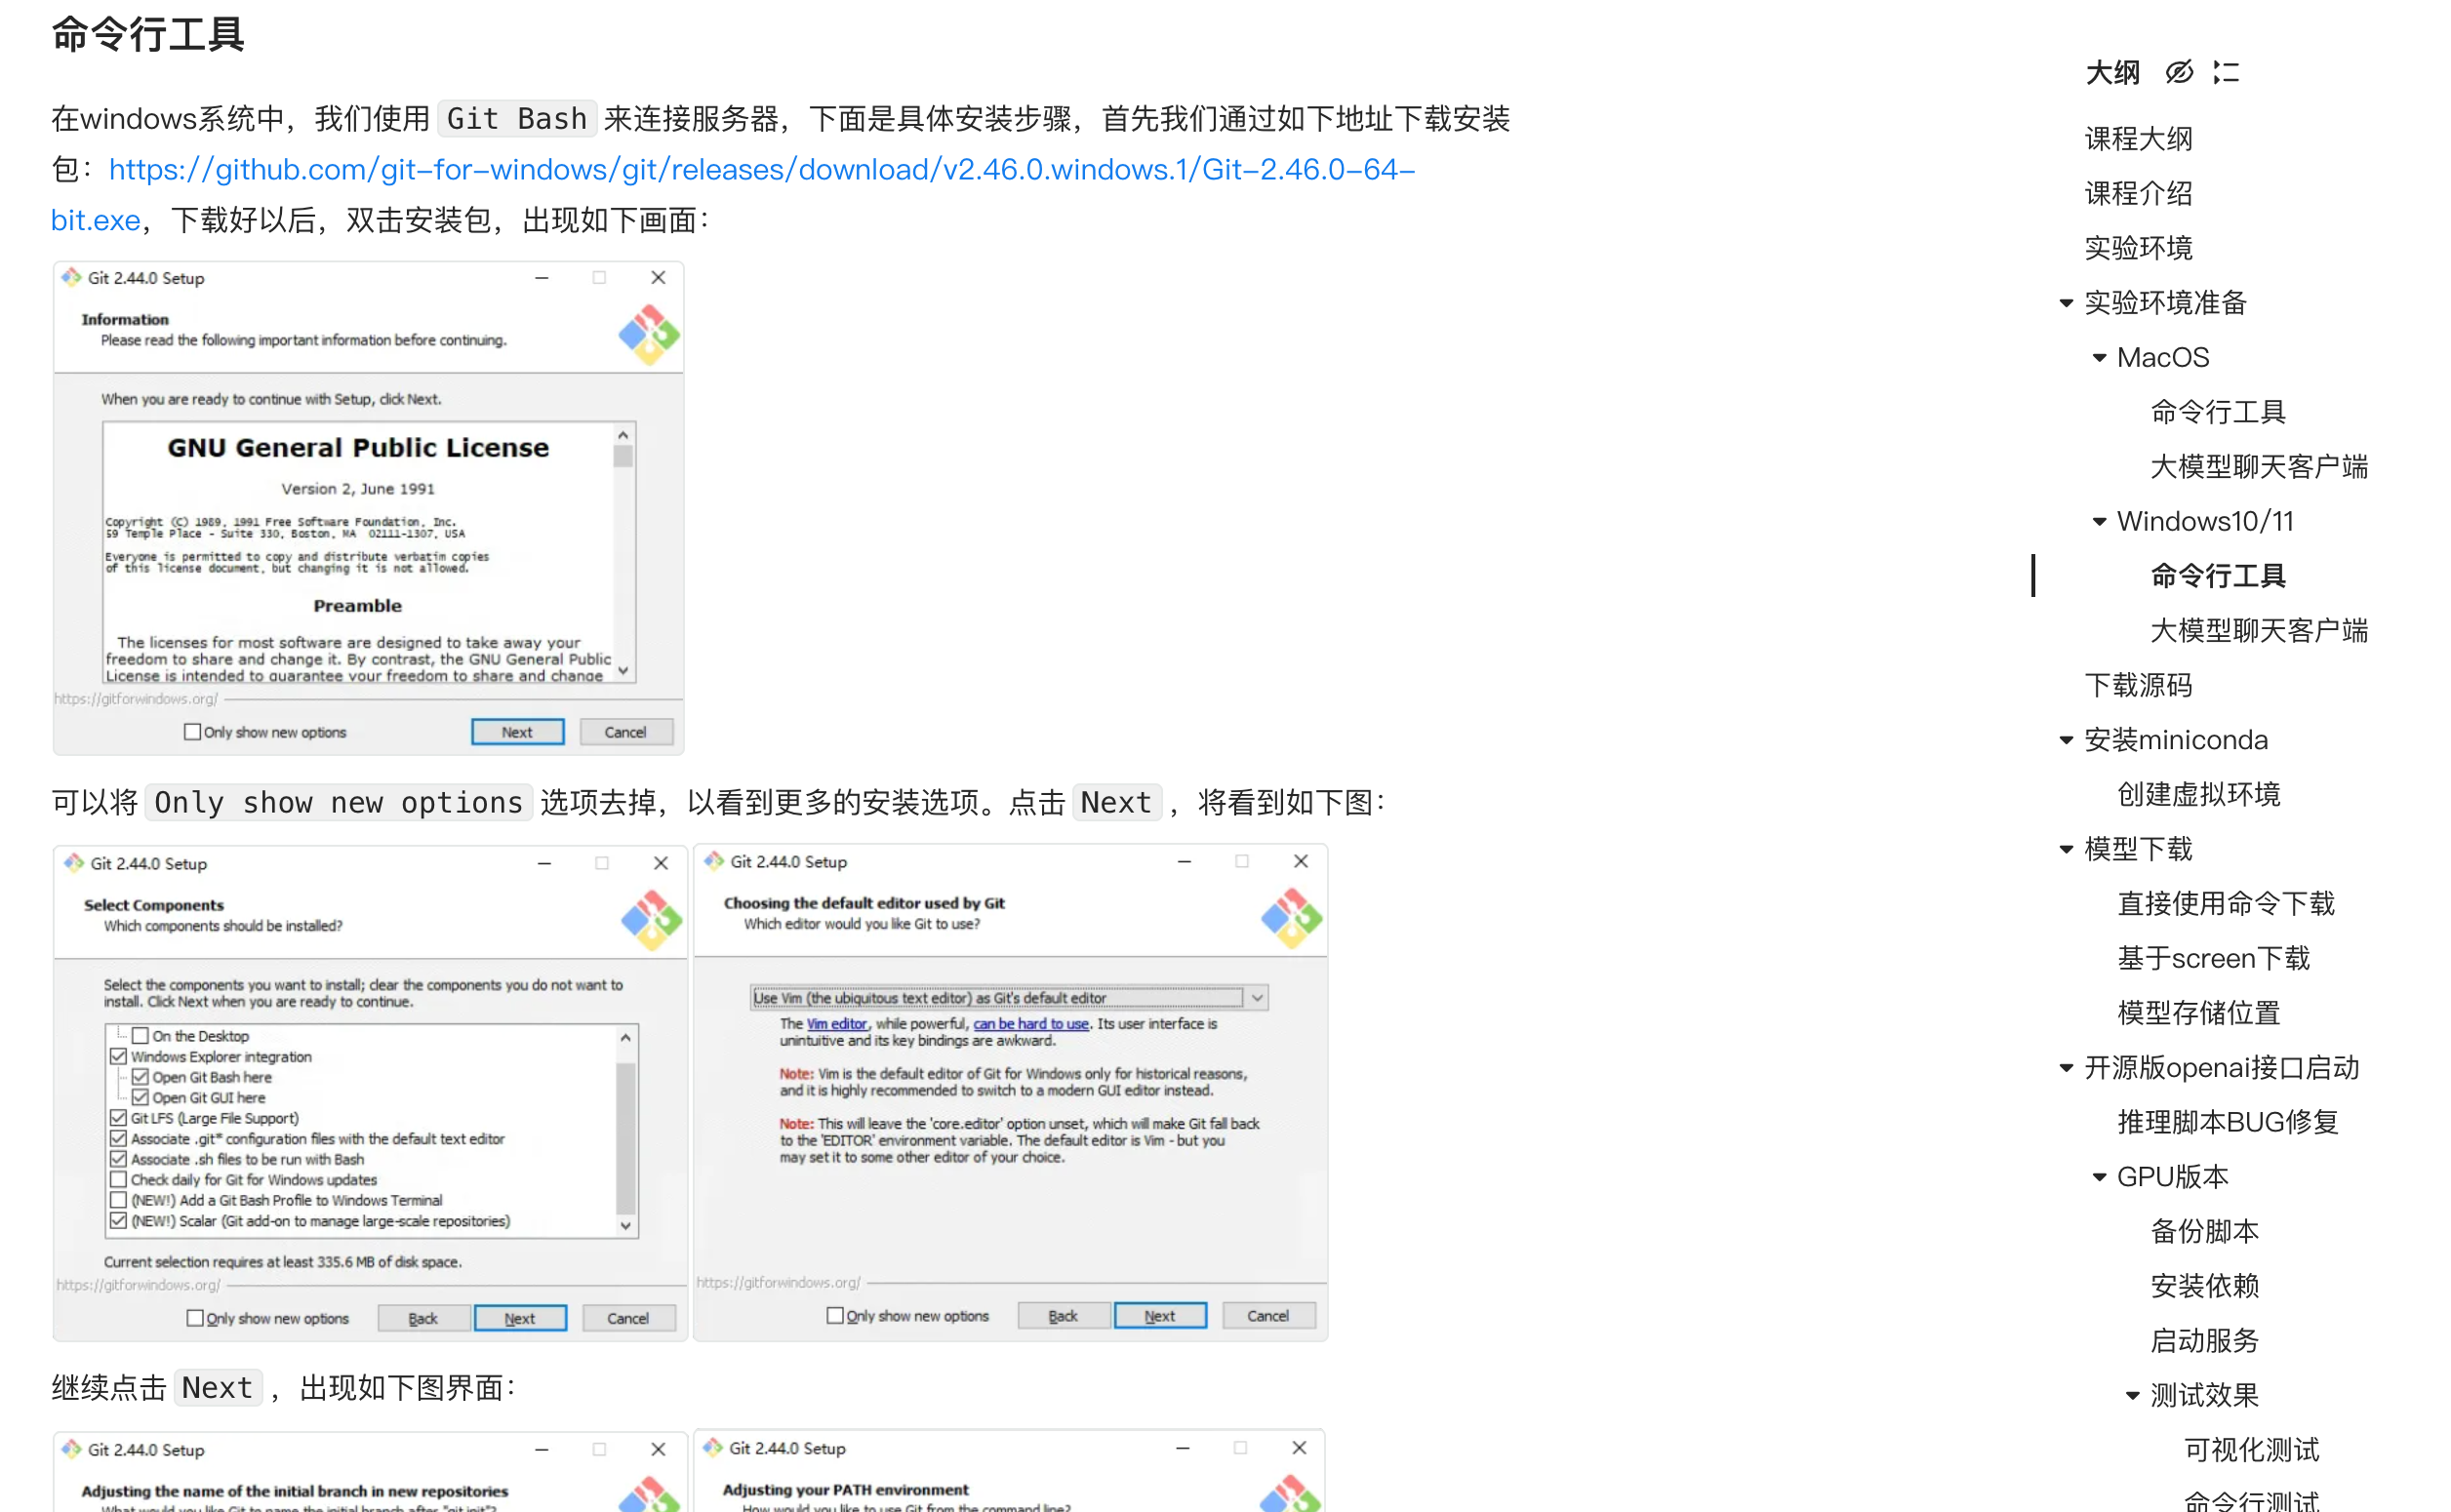Viewport: 2451px width, 1512px height.
Task: Open the Git download link
Action: click(x=762, y=169)
